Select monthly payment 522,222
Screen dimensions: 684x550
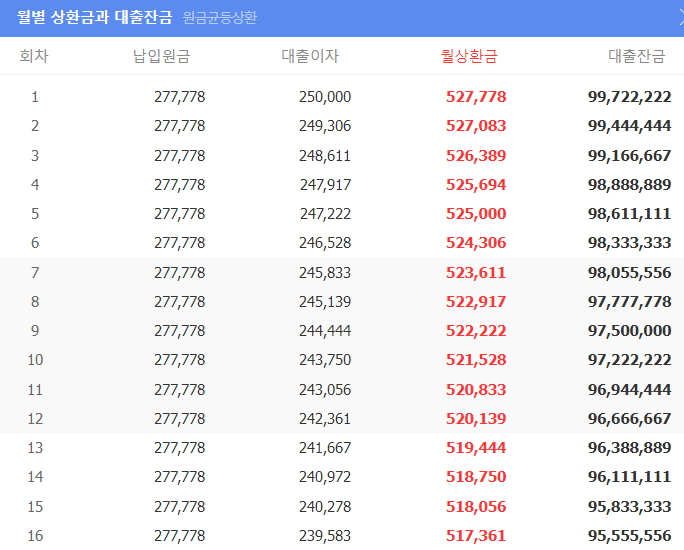tap(476, 331)
